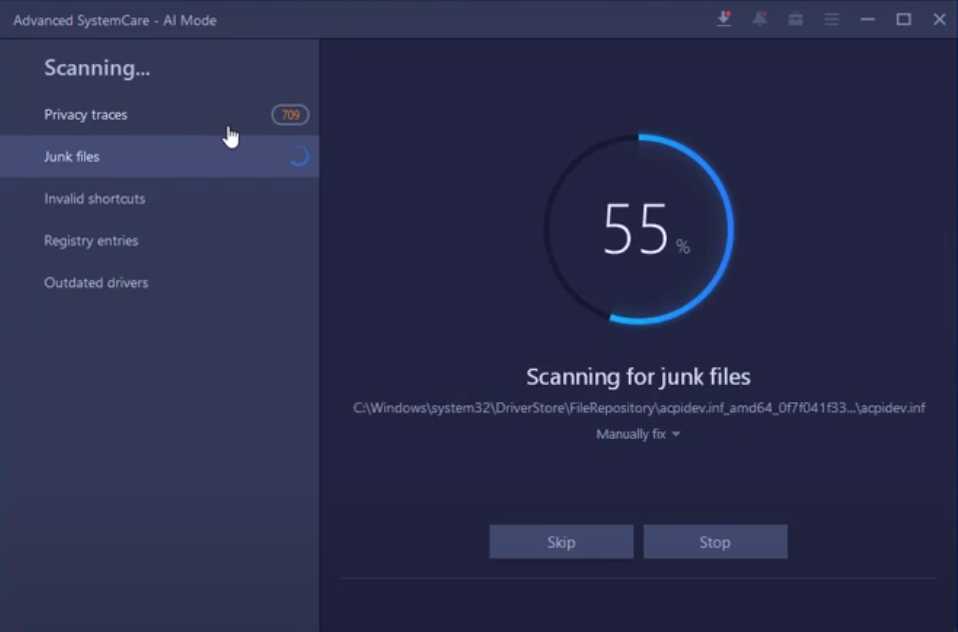Select the Invalid shortcuts scan item

pos(159,199)
